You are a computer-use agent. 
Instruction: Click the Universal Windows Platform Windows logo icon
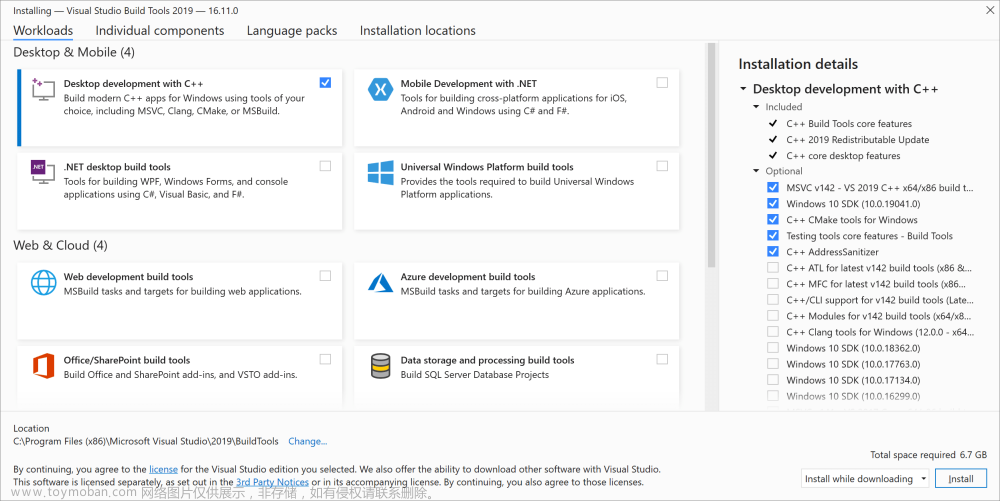pyautogui.click(x=380, y=173)
